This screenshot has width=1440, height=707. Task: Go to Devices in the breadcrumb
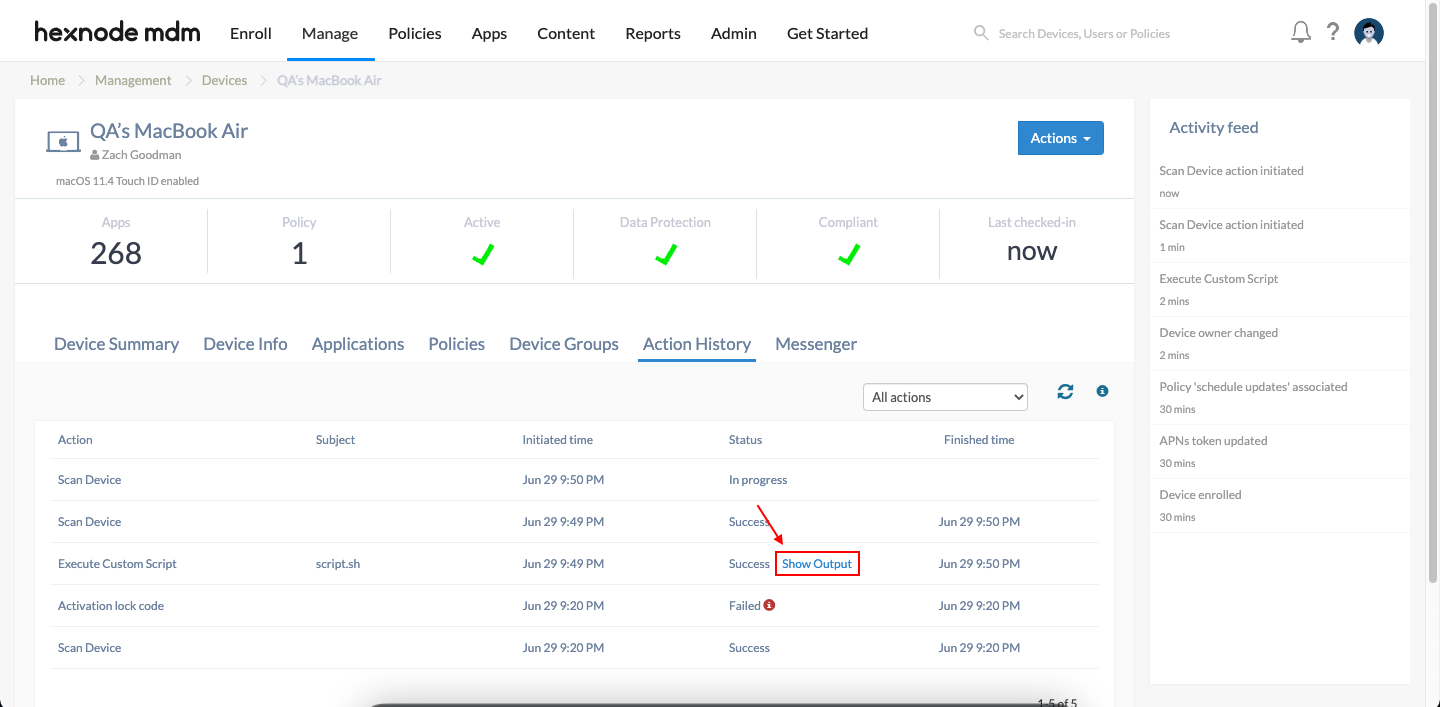[224, 80]
